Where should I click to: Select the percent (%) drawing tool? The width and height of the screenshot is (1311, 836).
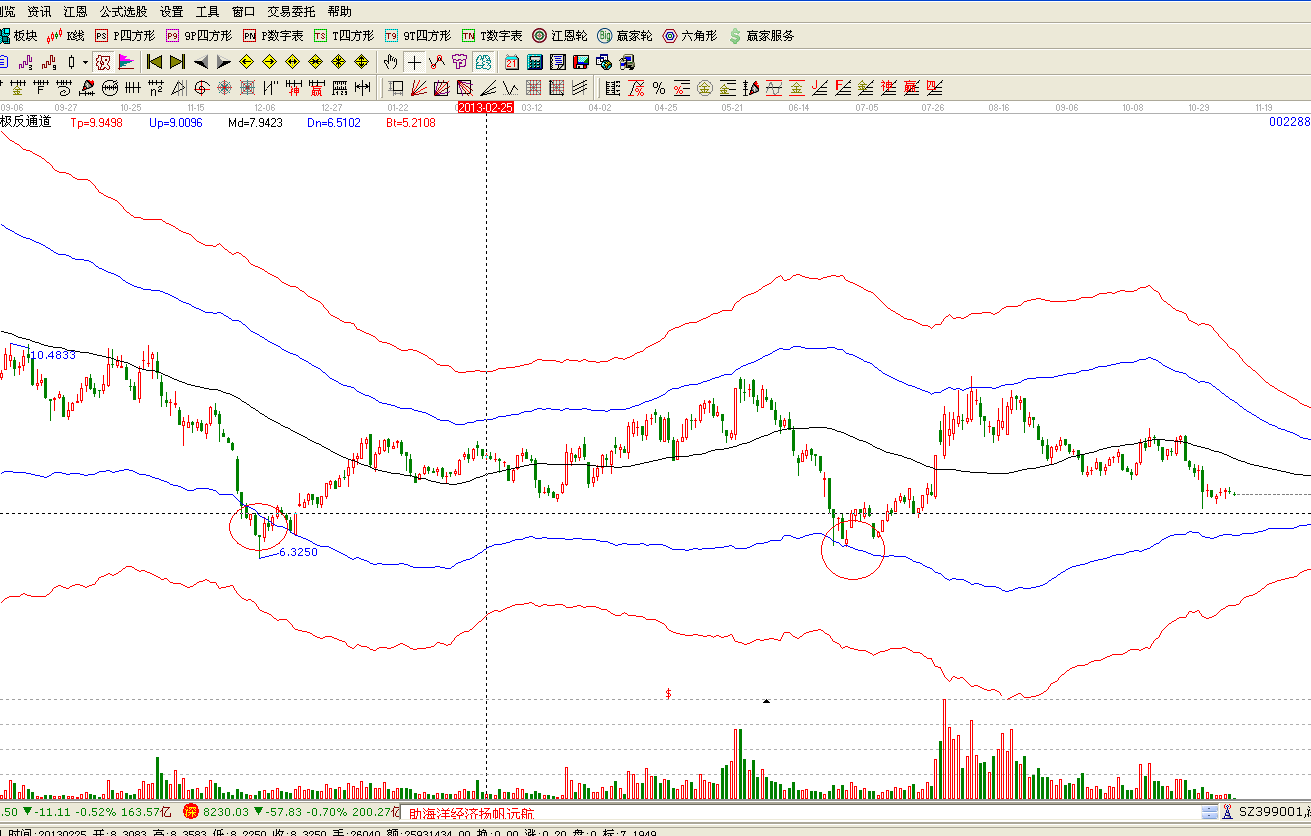click(659, 88)
